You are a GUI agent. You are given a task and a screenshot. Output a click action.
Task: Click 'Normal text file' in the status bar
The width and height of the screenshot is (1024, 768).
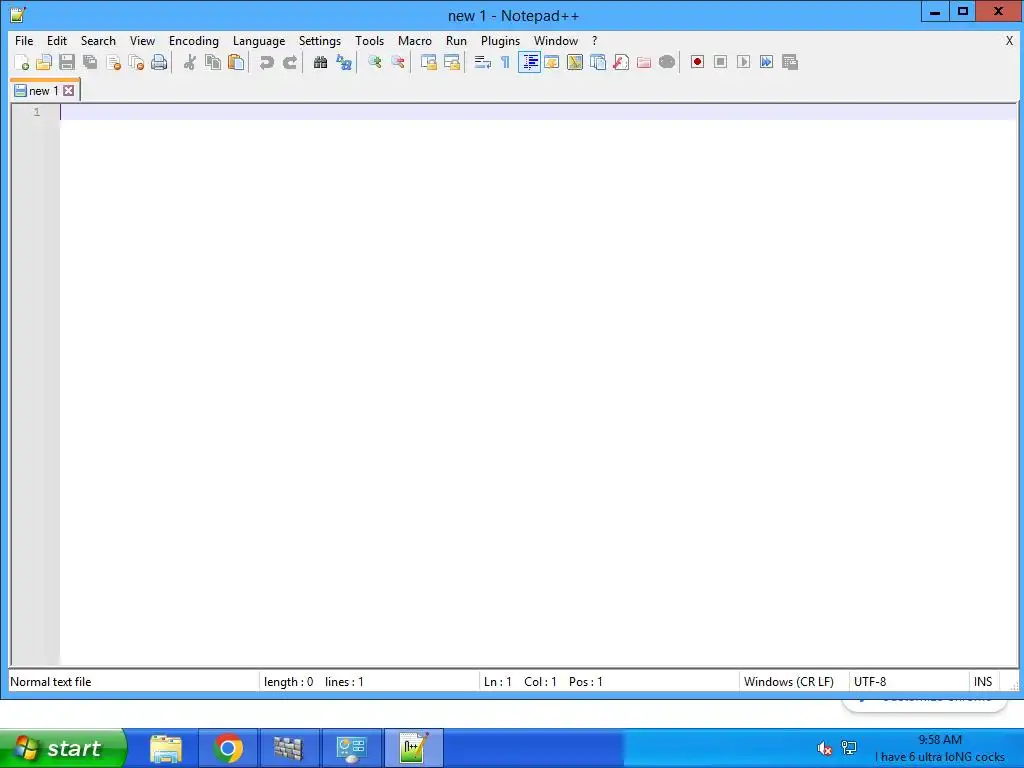tap(51, 682)
